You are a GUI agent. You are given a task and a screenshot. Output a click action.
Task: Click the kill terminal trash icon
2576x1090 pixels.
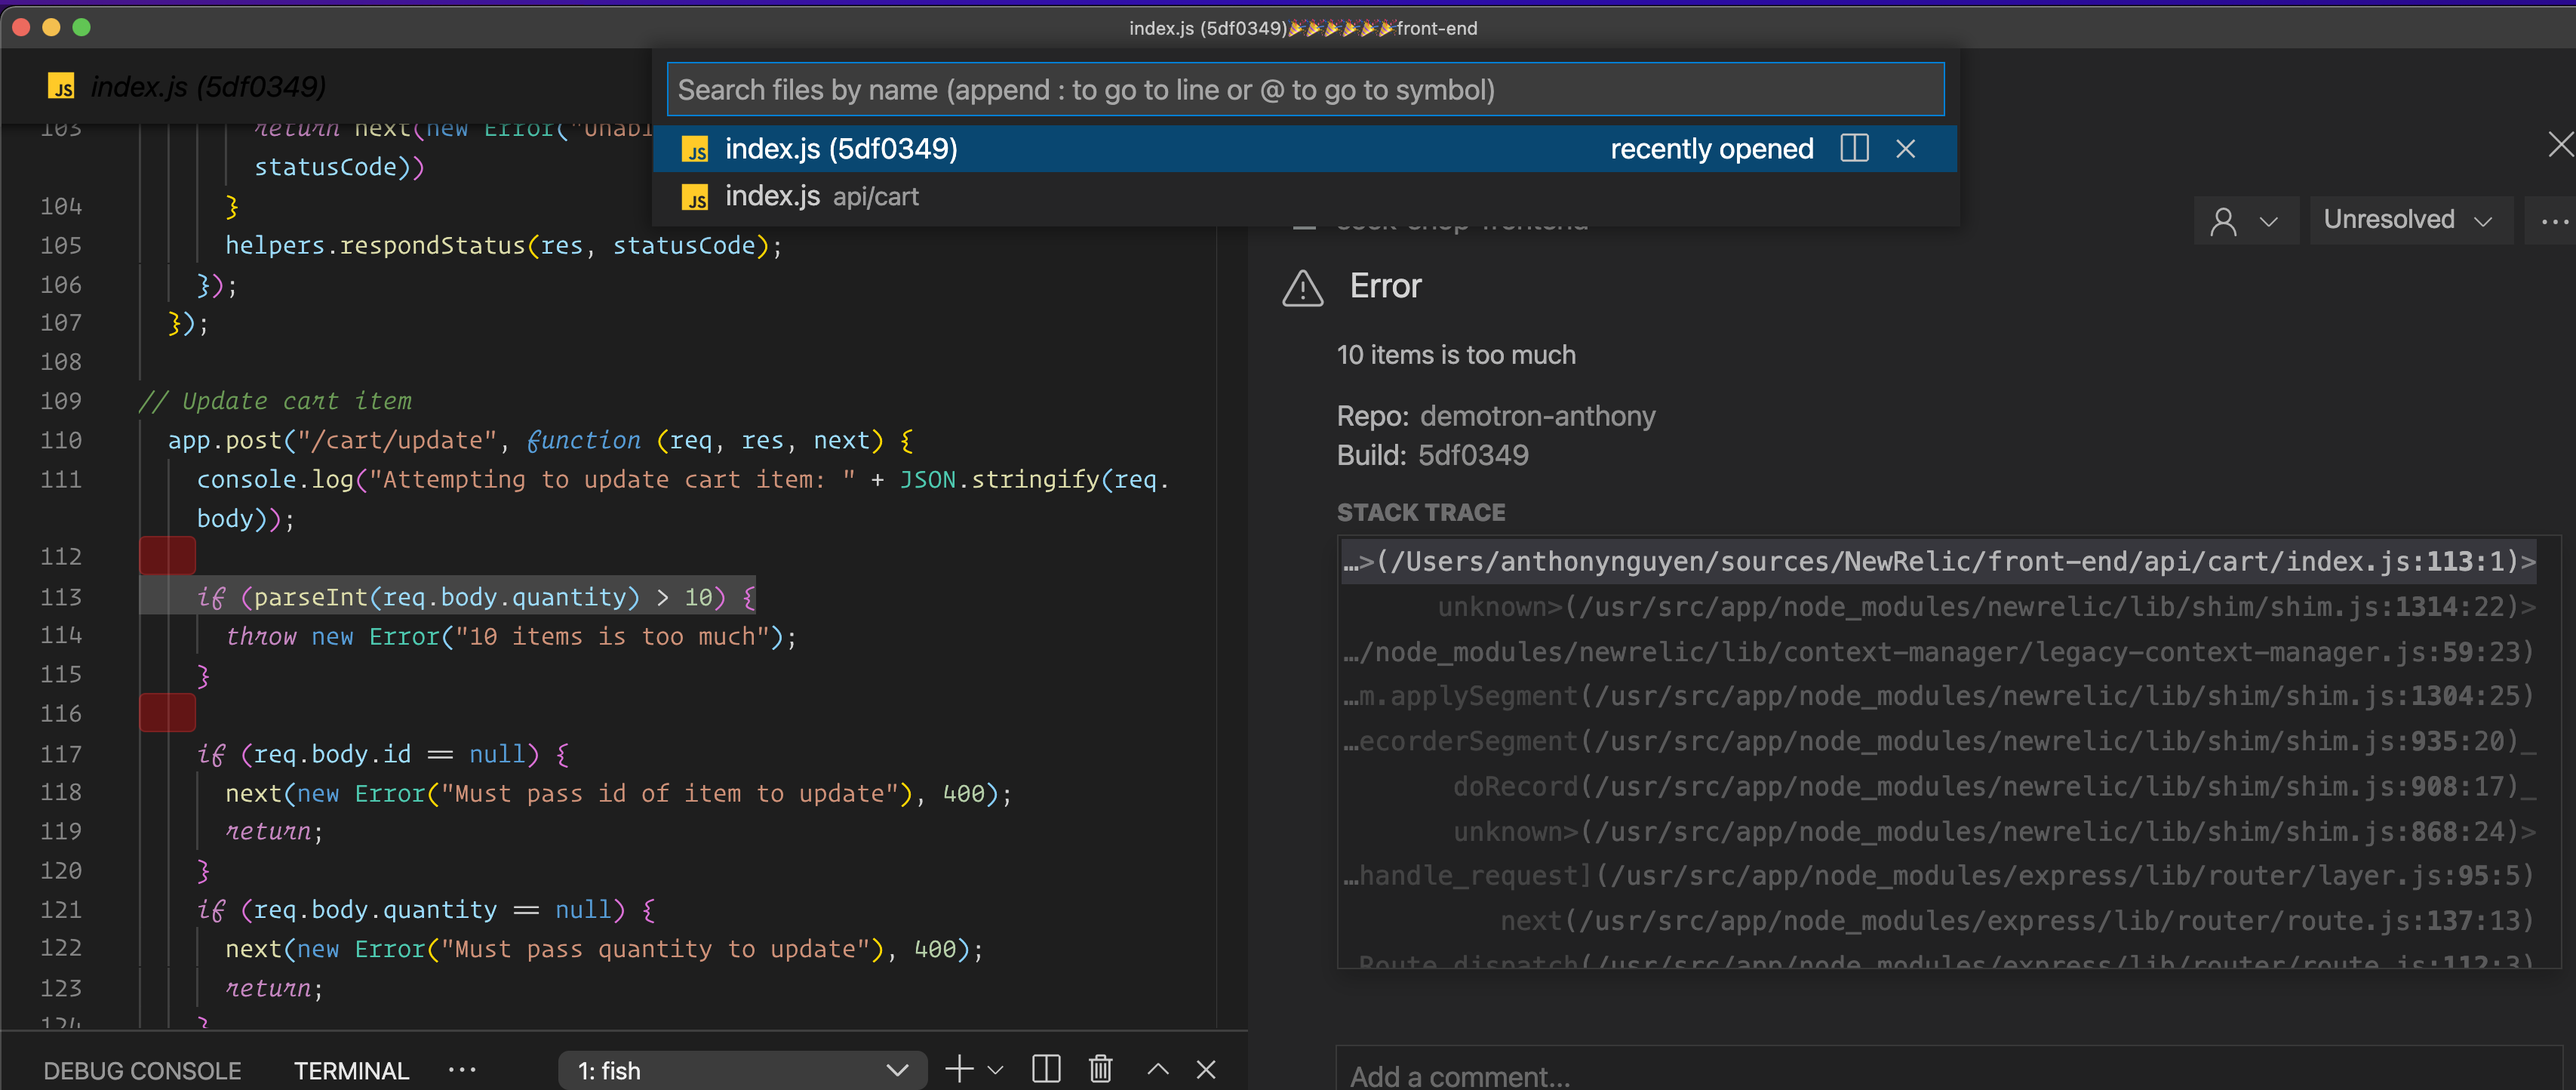[x=1100, y=1069]
